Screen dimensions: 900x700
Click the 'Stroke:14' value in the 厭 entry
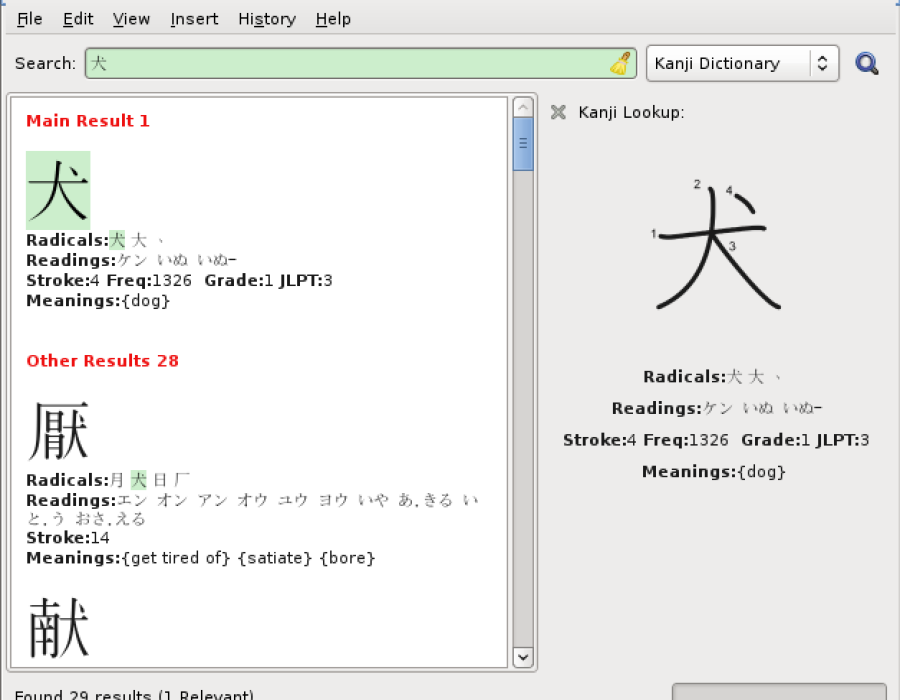point(68,538)
